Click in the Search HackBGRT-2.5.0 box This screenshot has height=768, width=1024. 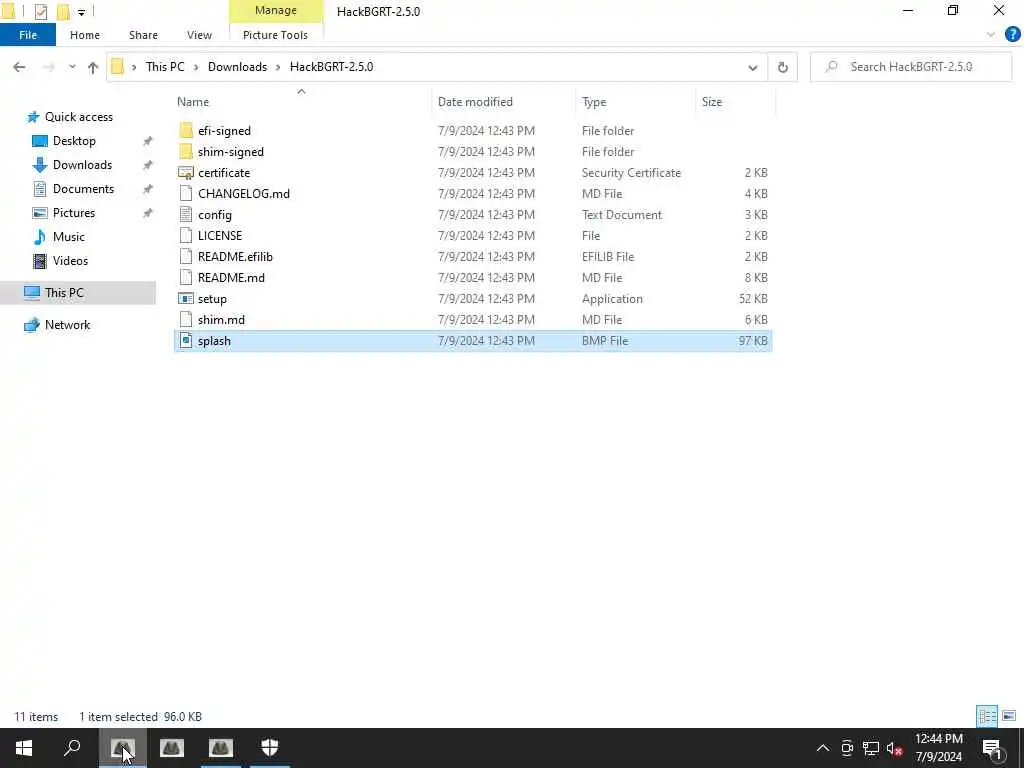click(911, 67)
